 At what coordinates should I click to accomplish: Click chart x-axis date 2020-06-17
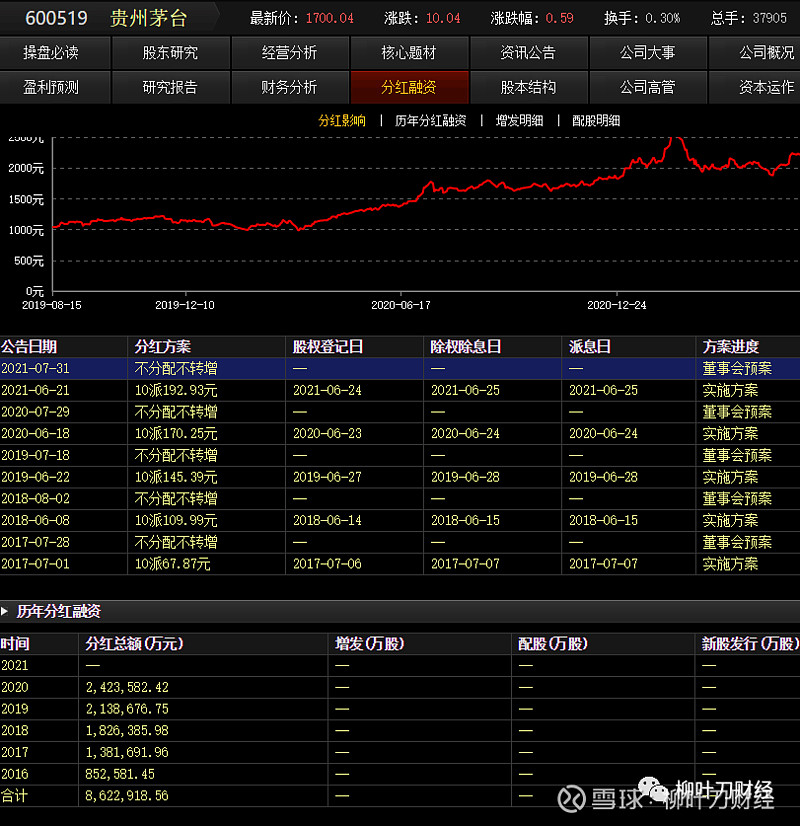point(401,305)
